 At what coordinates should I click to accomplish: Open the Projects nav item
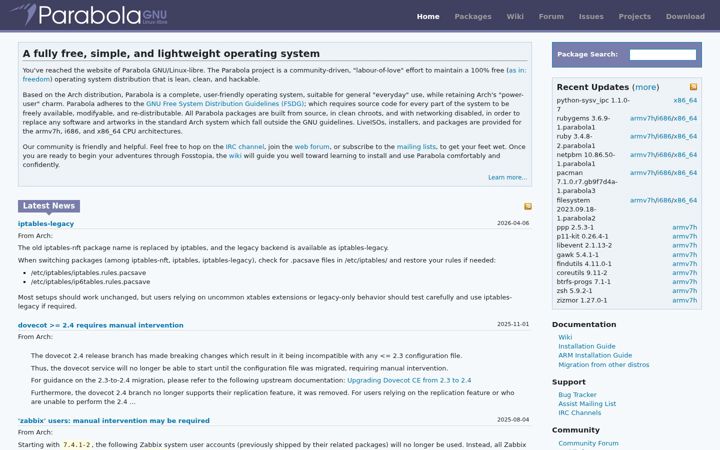(x=635, y=17)
